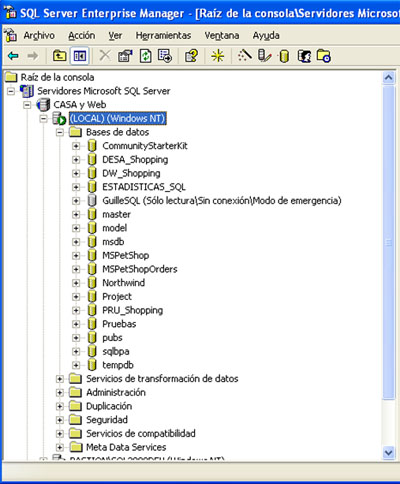
Task: Click the Back arrow toolbar icon
Action: click(x=13, y=56)
